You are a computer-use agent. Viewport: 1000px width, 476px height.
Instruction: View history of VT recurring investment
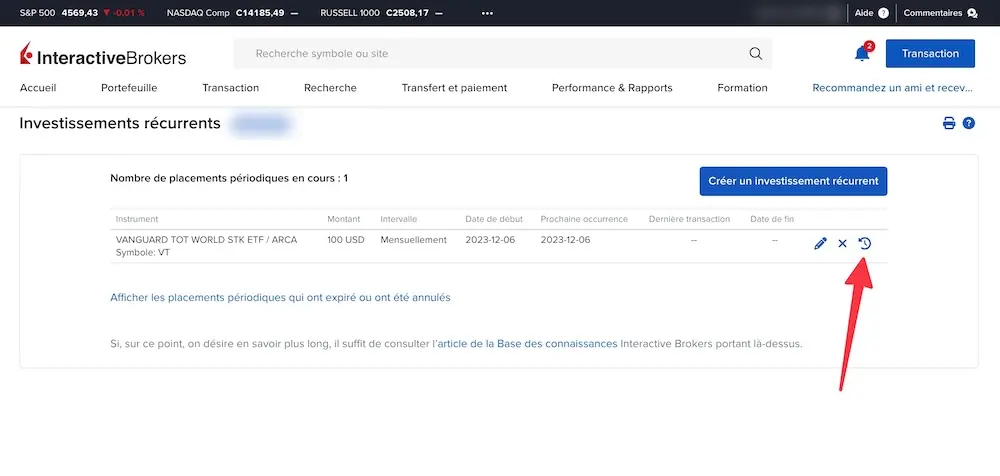(865, 243)
